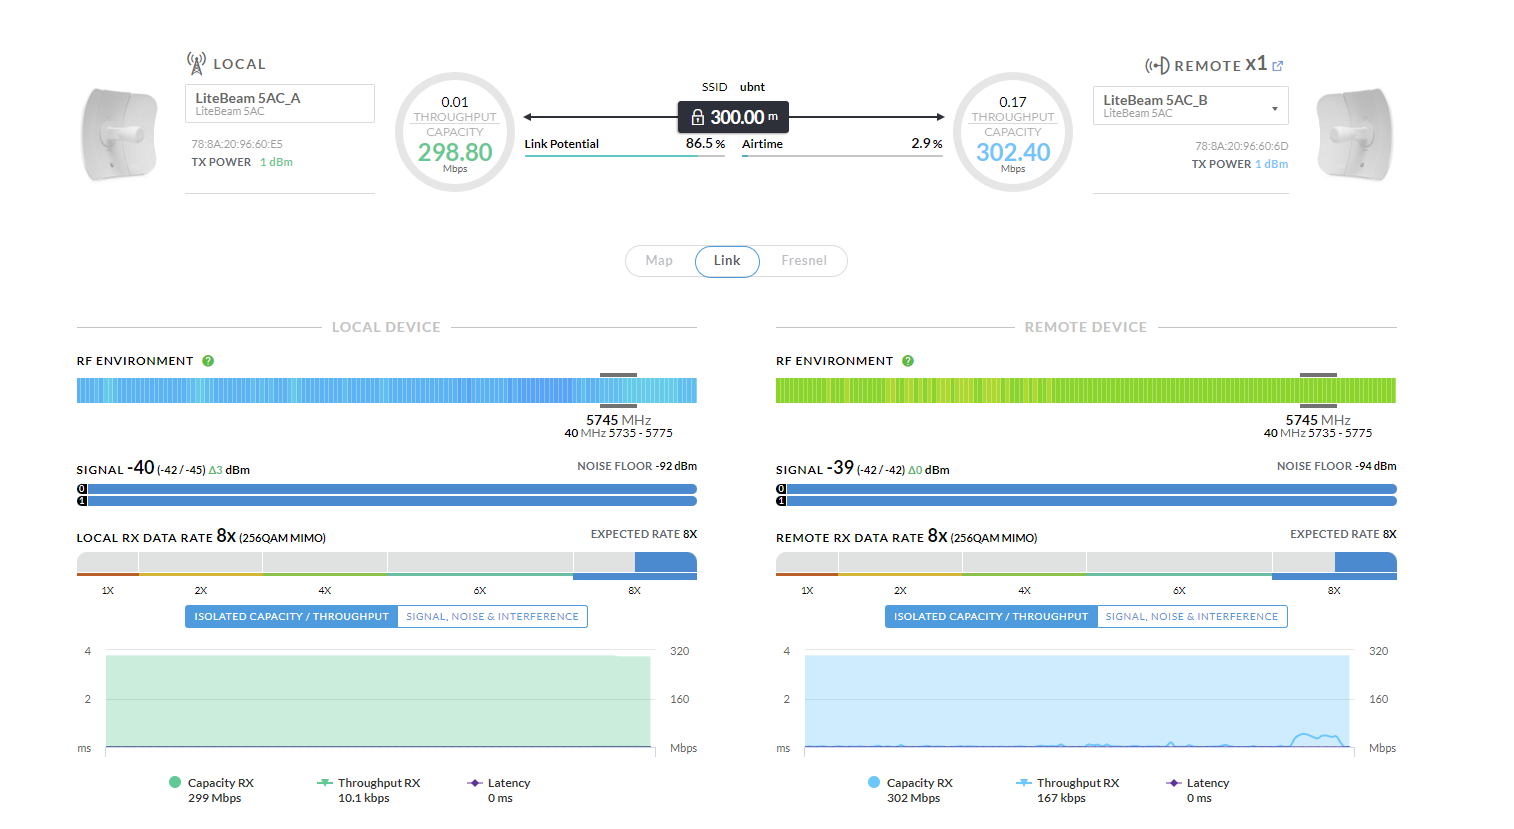Select the Link view tab
The height and width of the screenshot is (829, 1514).
coord(727,261)
